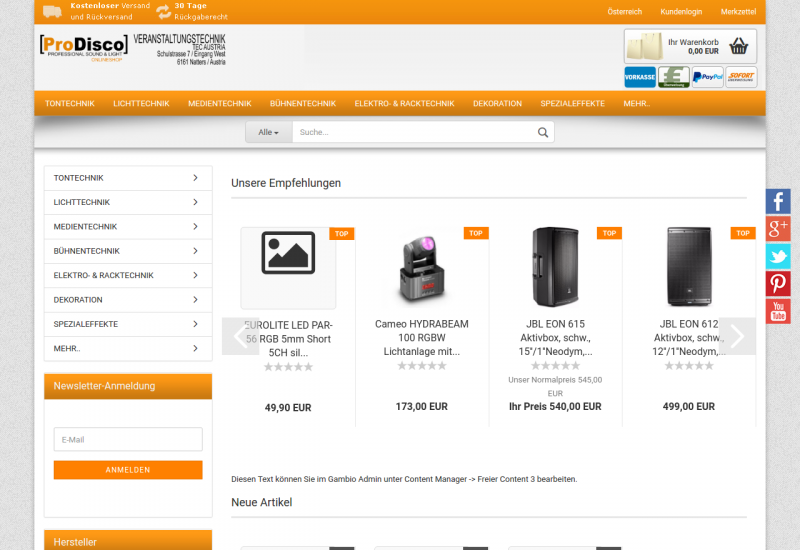Screen dimensions: 800x550
Task: Open the Pinterest icon link
Action: click(778, 284)
